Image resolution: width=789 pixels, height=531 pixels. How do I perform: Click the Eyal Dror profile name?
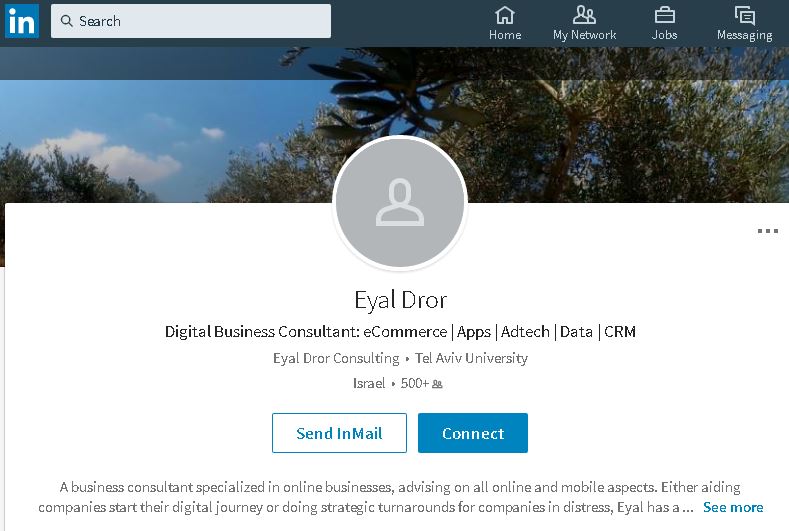pos(400,300)
